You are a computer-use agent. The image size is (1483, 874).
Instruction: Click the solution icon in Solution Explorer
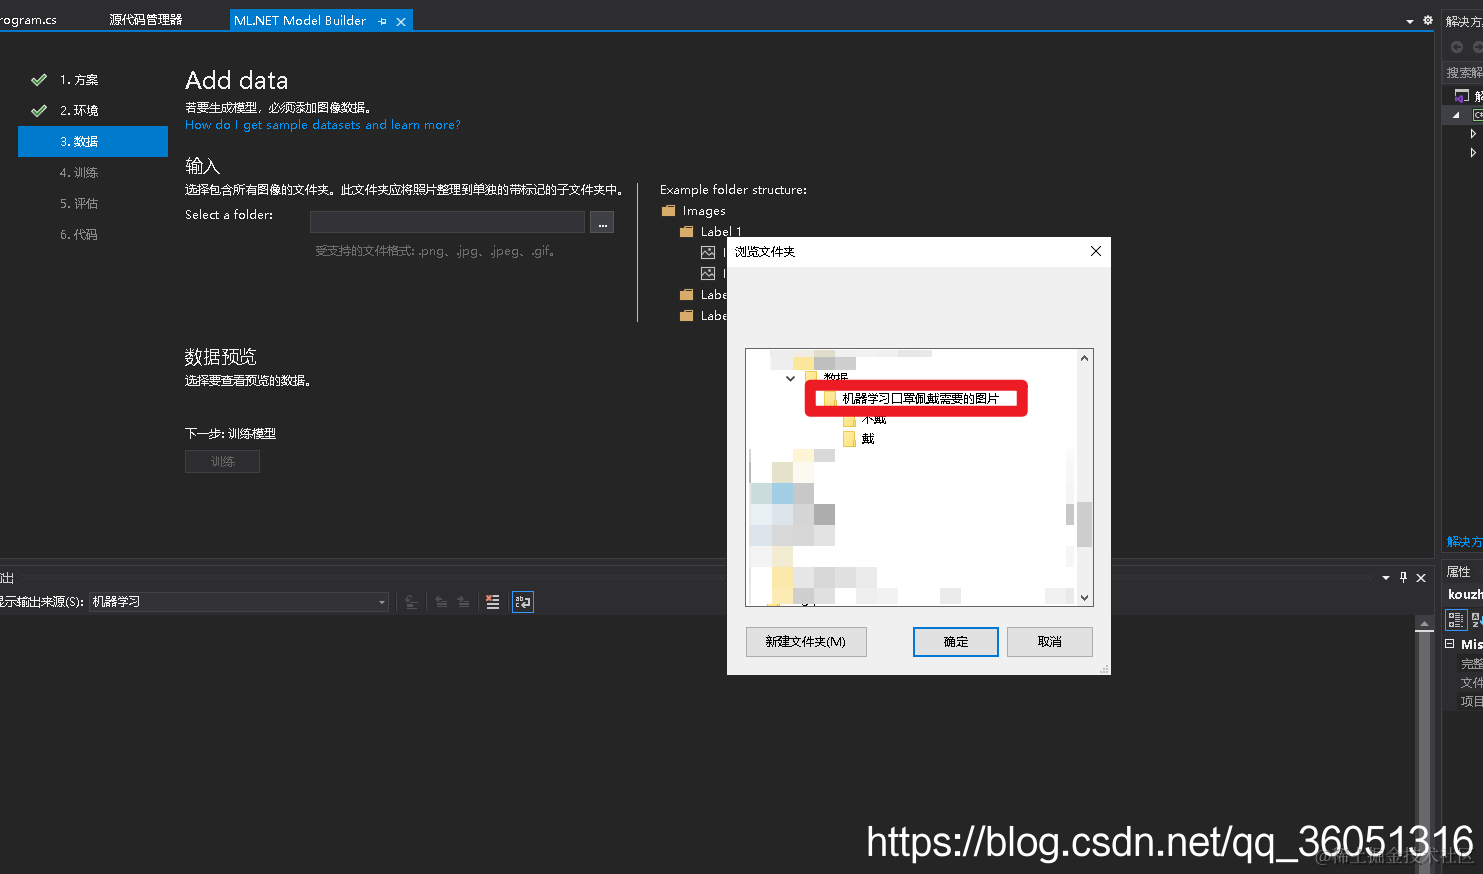[x=1462, y=96]
